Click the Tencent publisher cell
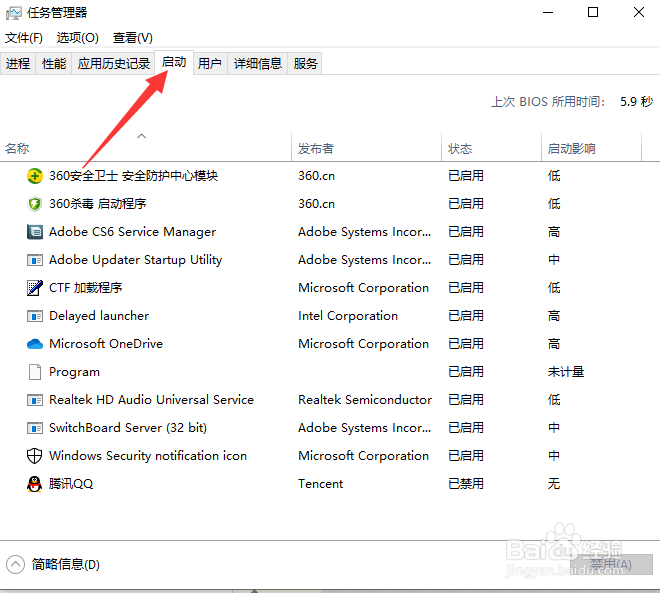Image resolution: width=660 pixels, height=593 pixels. [x=321, y=484]
